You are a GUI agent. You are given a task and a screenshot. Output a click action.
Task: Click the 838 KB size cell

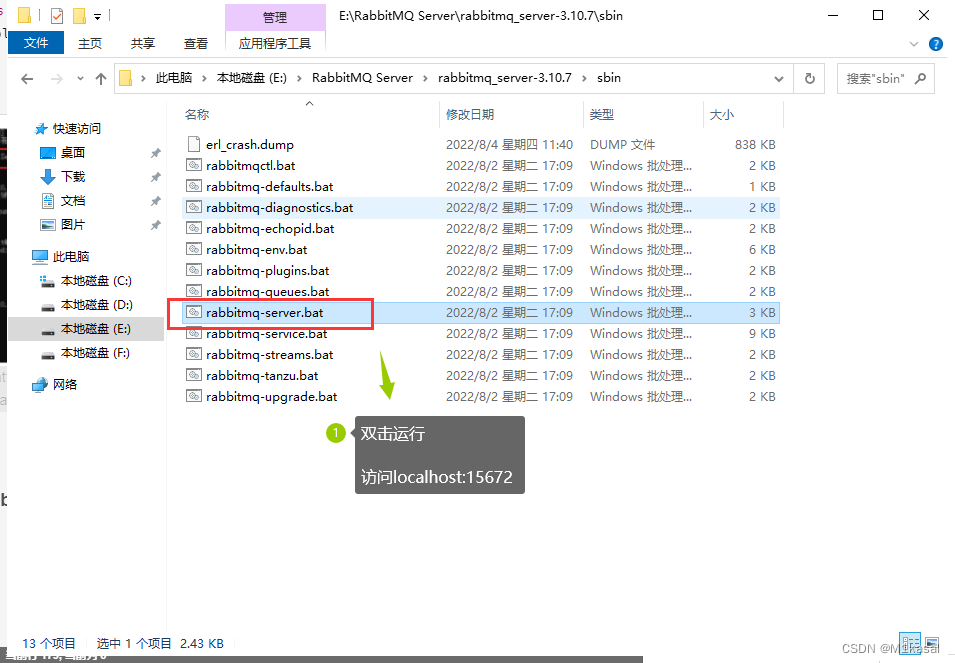point(755,144)
